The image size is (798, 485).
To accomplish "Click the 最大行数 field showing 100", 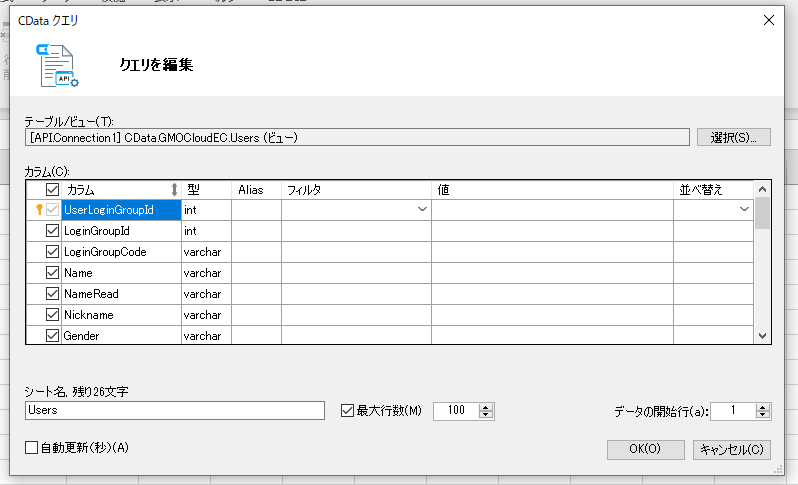I will coord(456,411).
